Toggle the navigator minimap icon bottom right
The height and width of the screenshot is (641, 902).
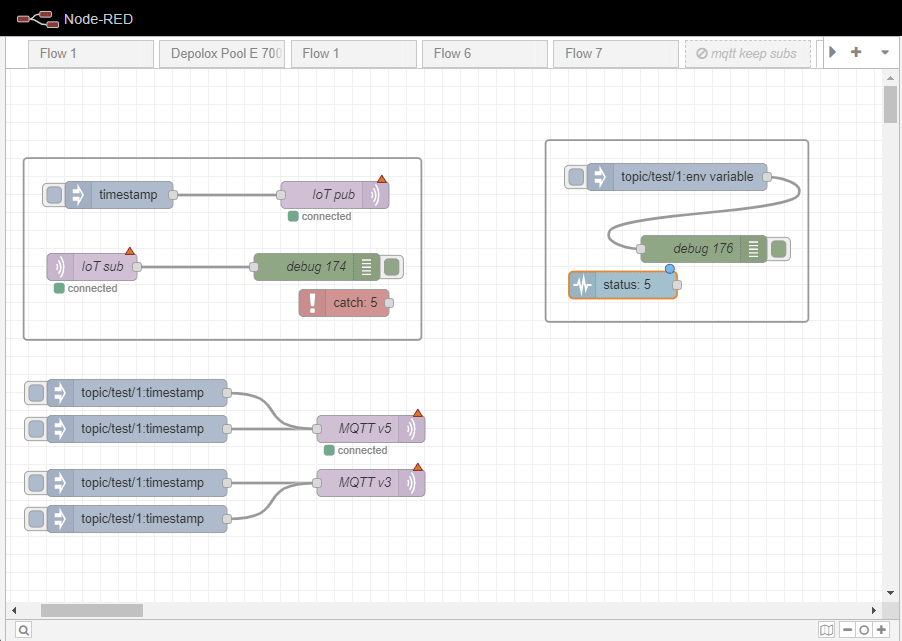tap(826, 629)
